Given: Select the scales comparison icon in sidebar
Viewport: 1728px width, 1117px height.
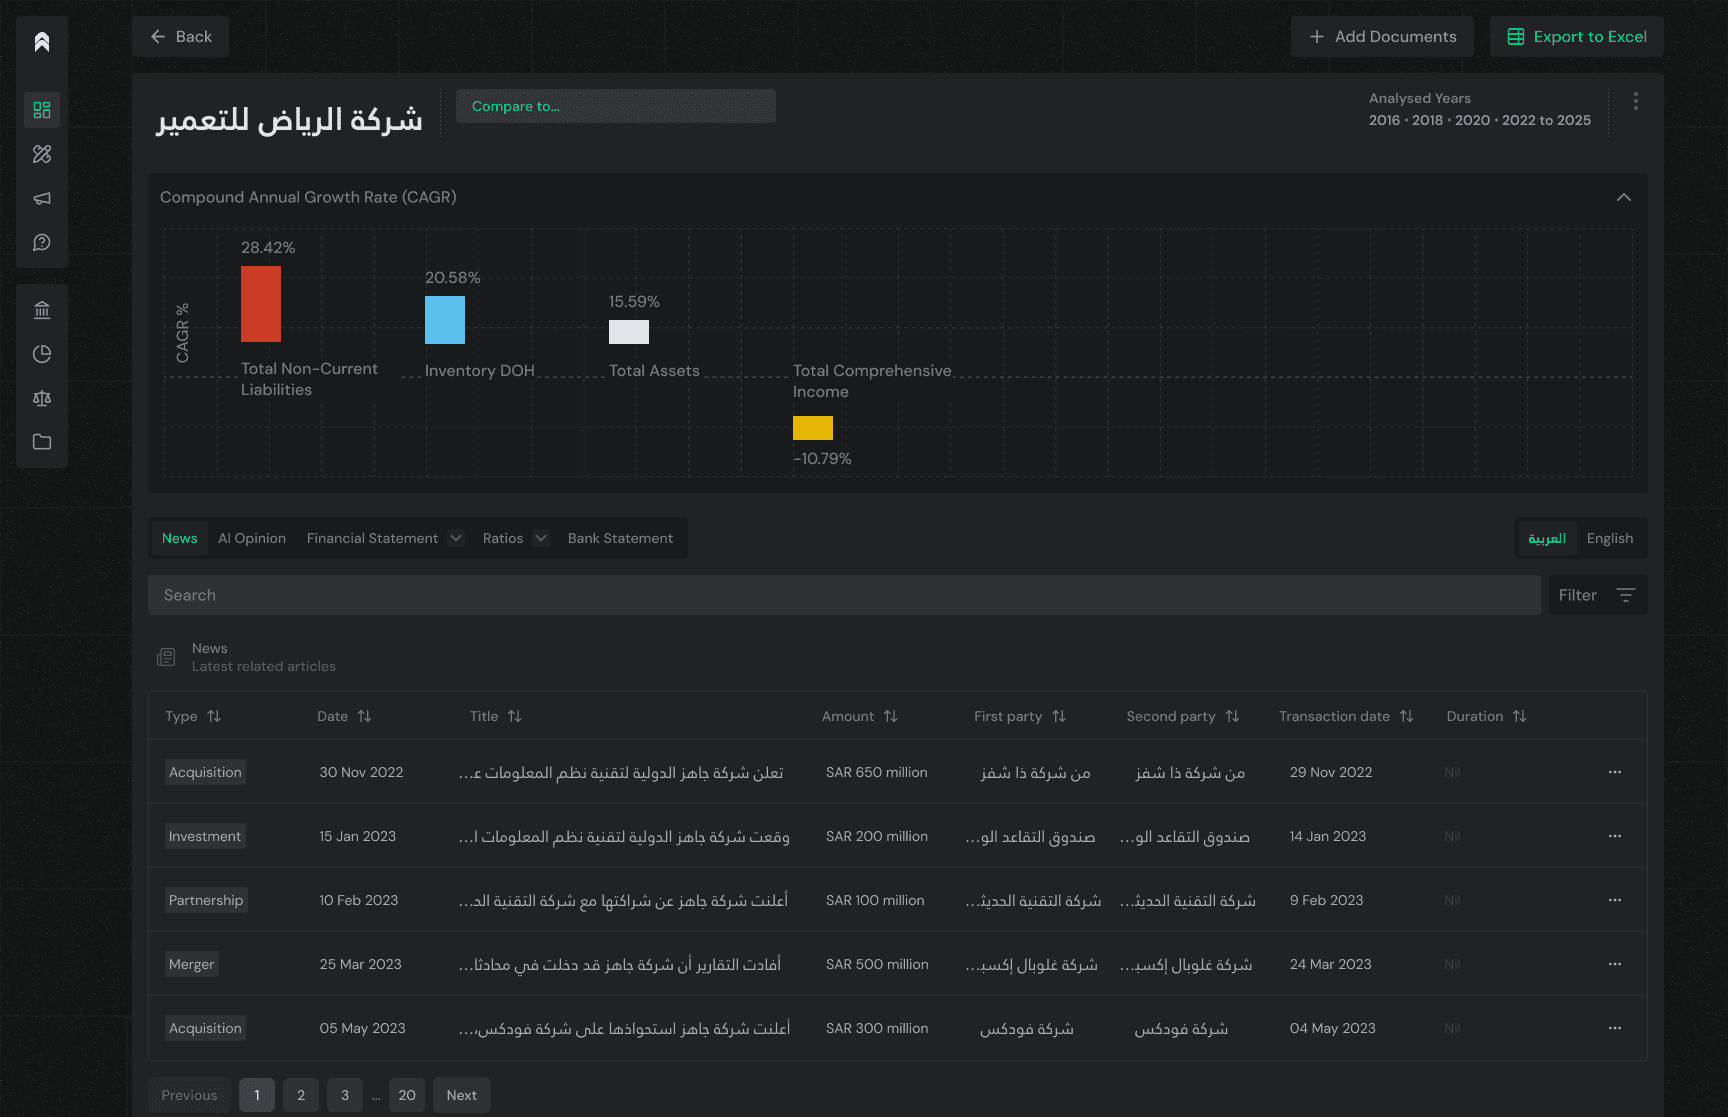Looking at the screenshot, I should coord(41,397).
